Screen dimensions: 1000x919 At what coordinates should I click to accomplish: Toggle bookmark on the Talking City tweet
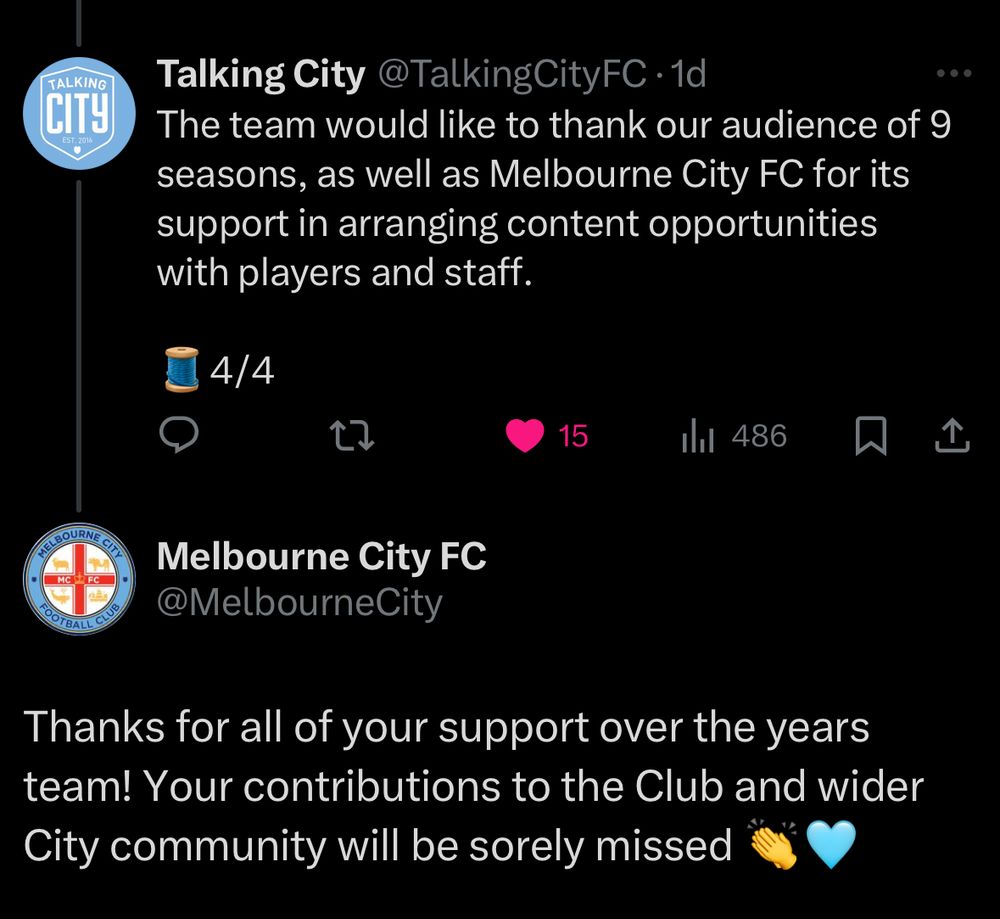pyautogui.click(x=870, y=437)
